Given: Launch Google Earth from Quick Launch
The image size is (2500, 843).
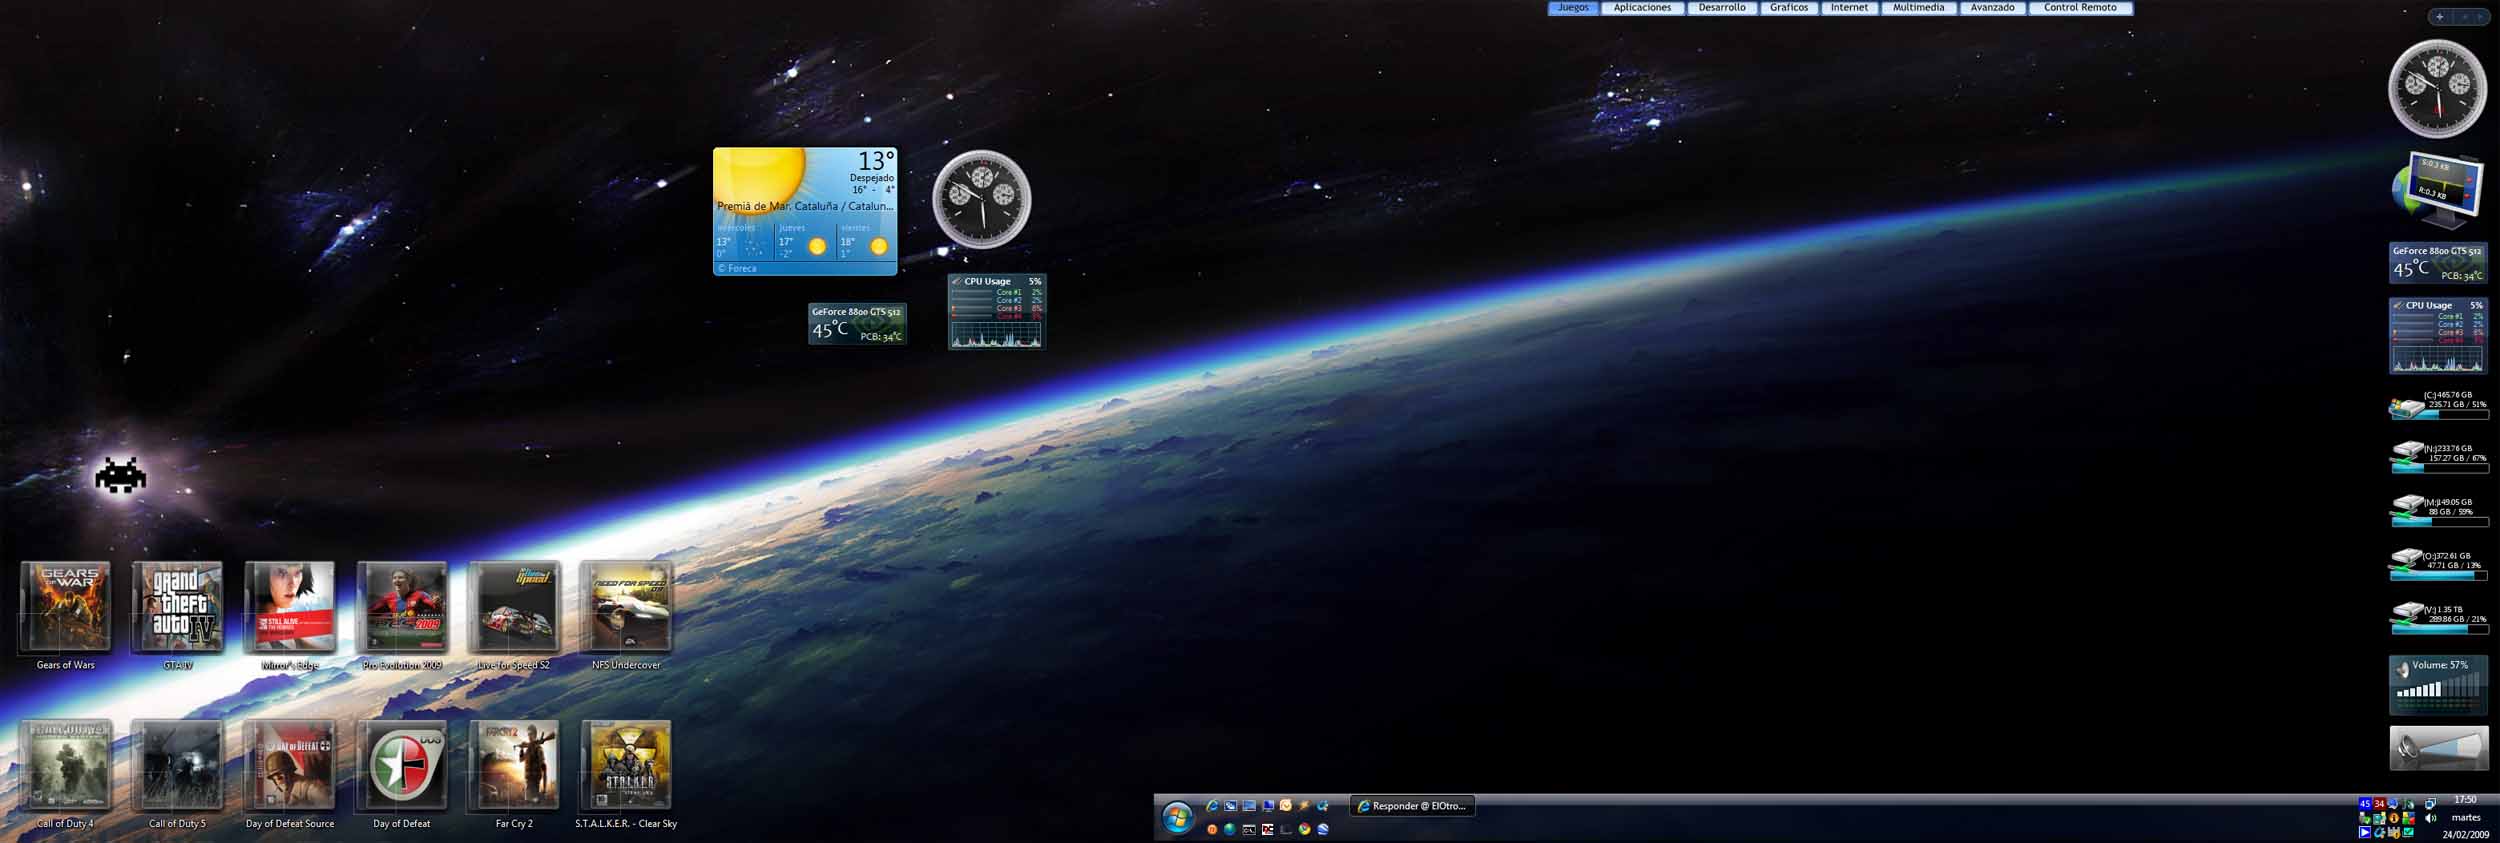Looking at the screenshot, I should (1323, 829).
